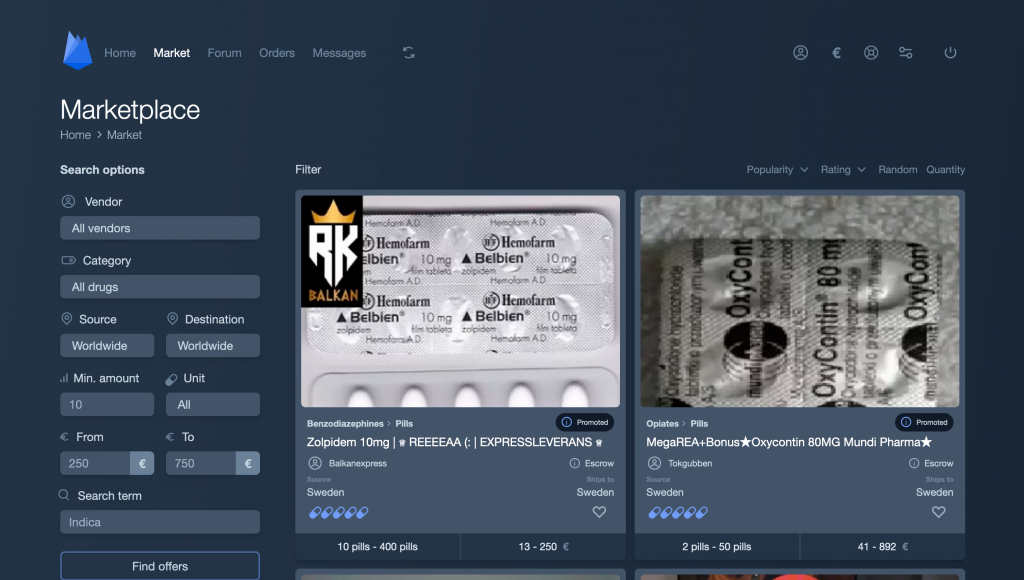Open the Unit dropdown showing All
The width and height of the screenshot is (1024, 580).
click(213, 404)
